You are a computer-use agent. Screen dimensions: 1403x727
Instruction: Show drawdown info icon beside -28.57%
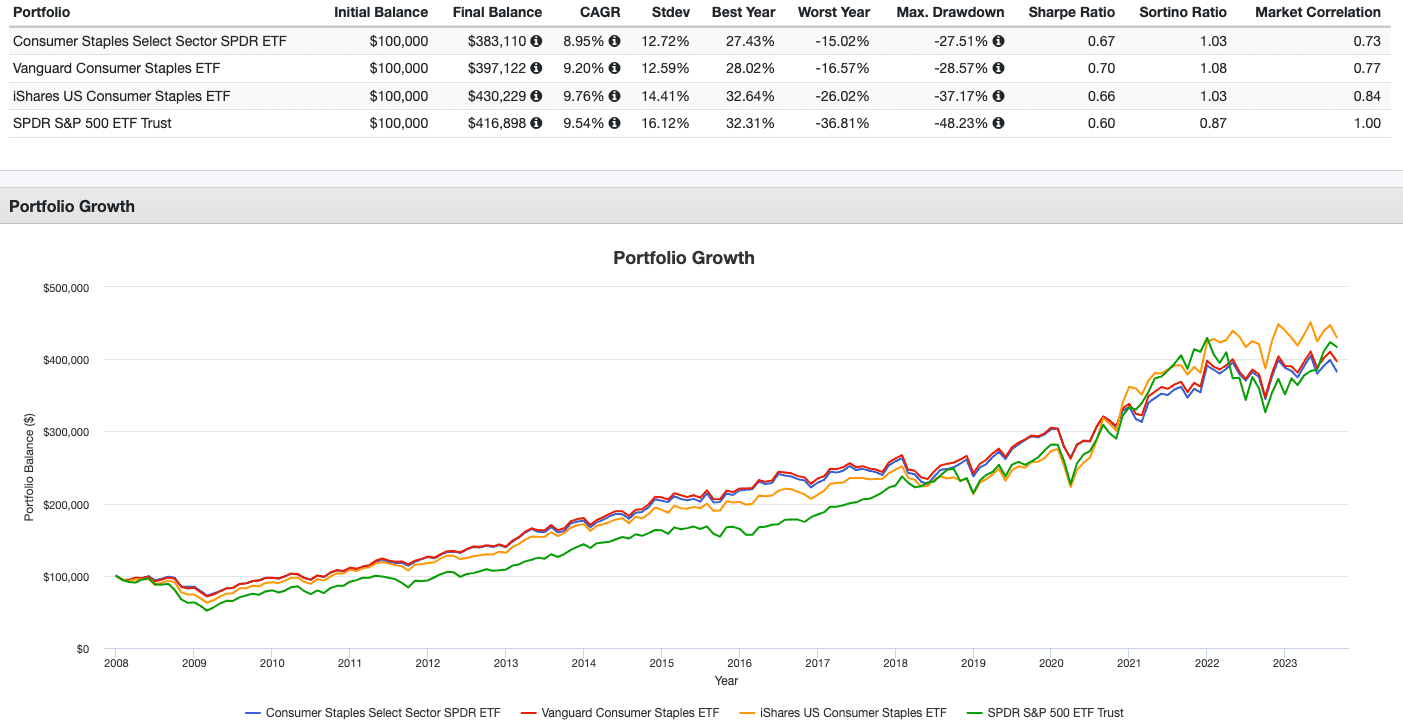[999, 68]
